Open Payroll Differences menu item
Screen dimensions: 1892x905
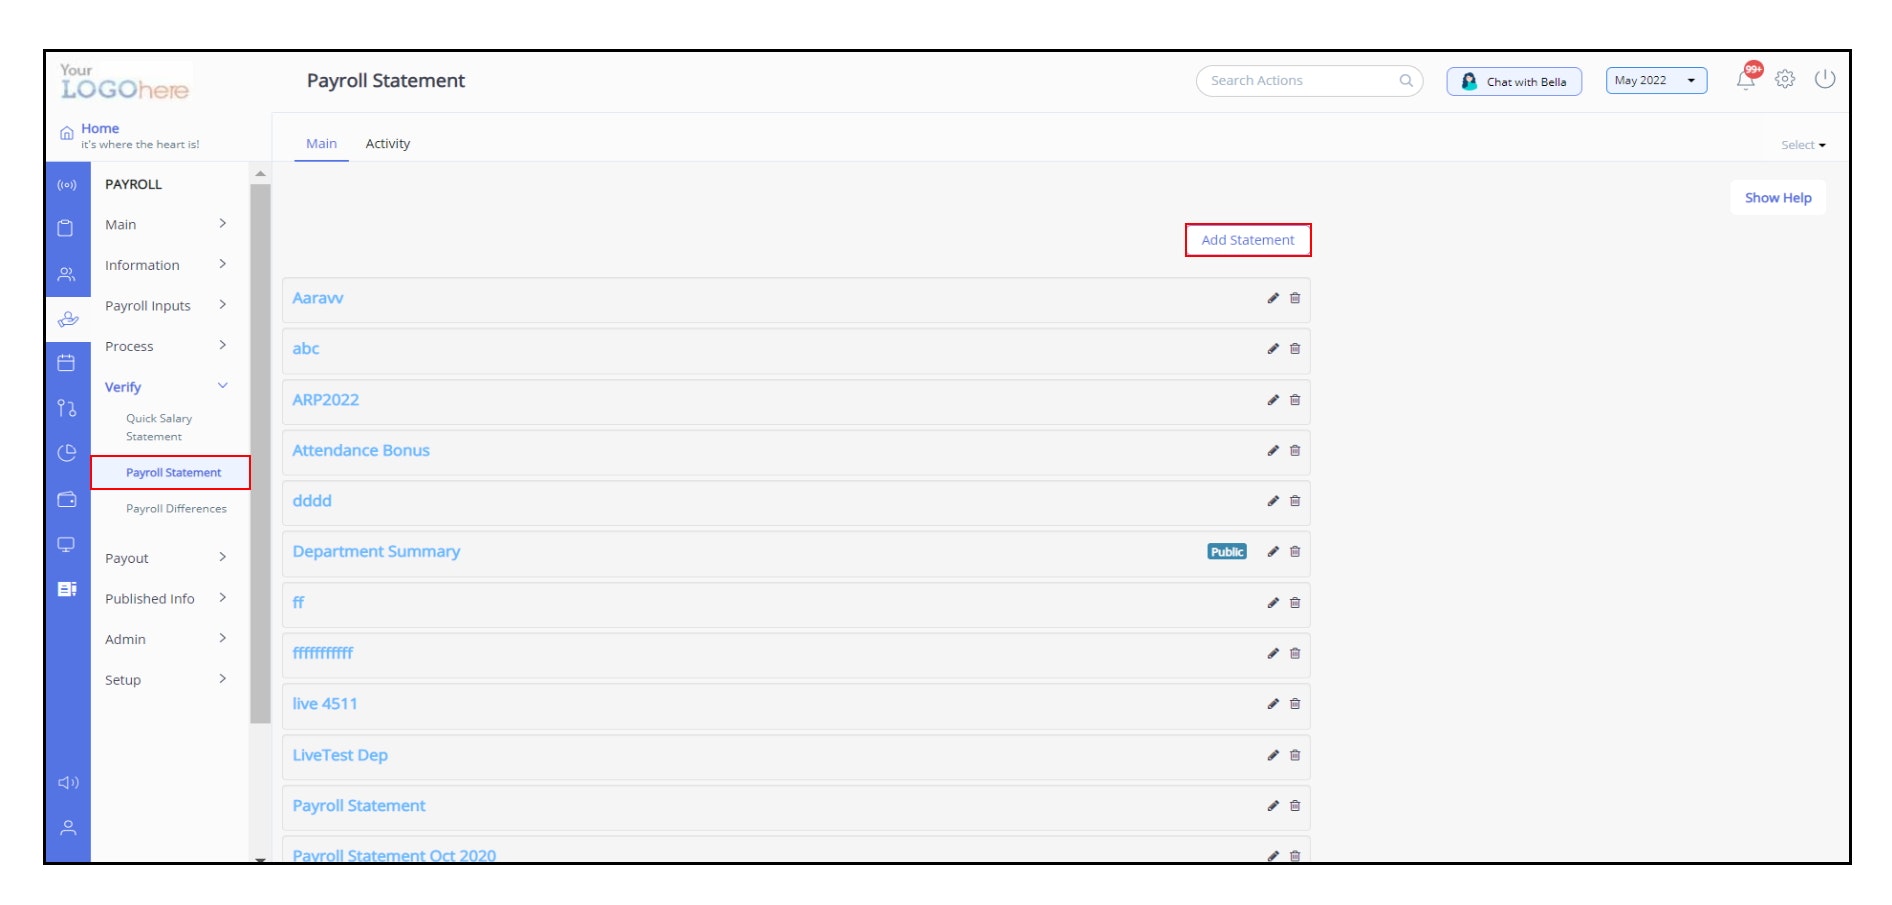pyautogui.click(x=176, y=509)
